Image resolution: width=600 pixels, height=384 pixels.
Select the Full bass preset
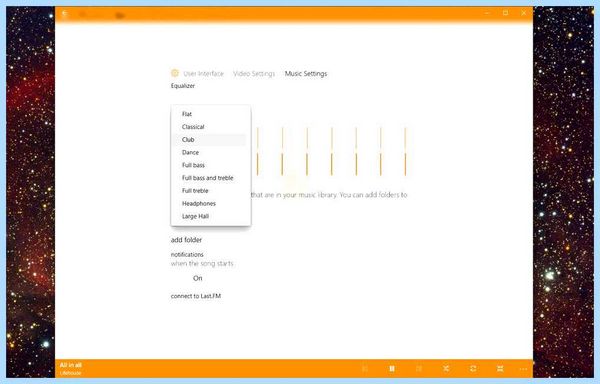[210, 165]
